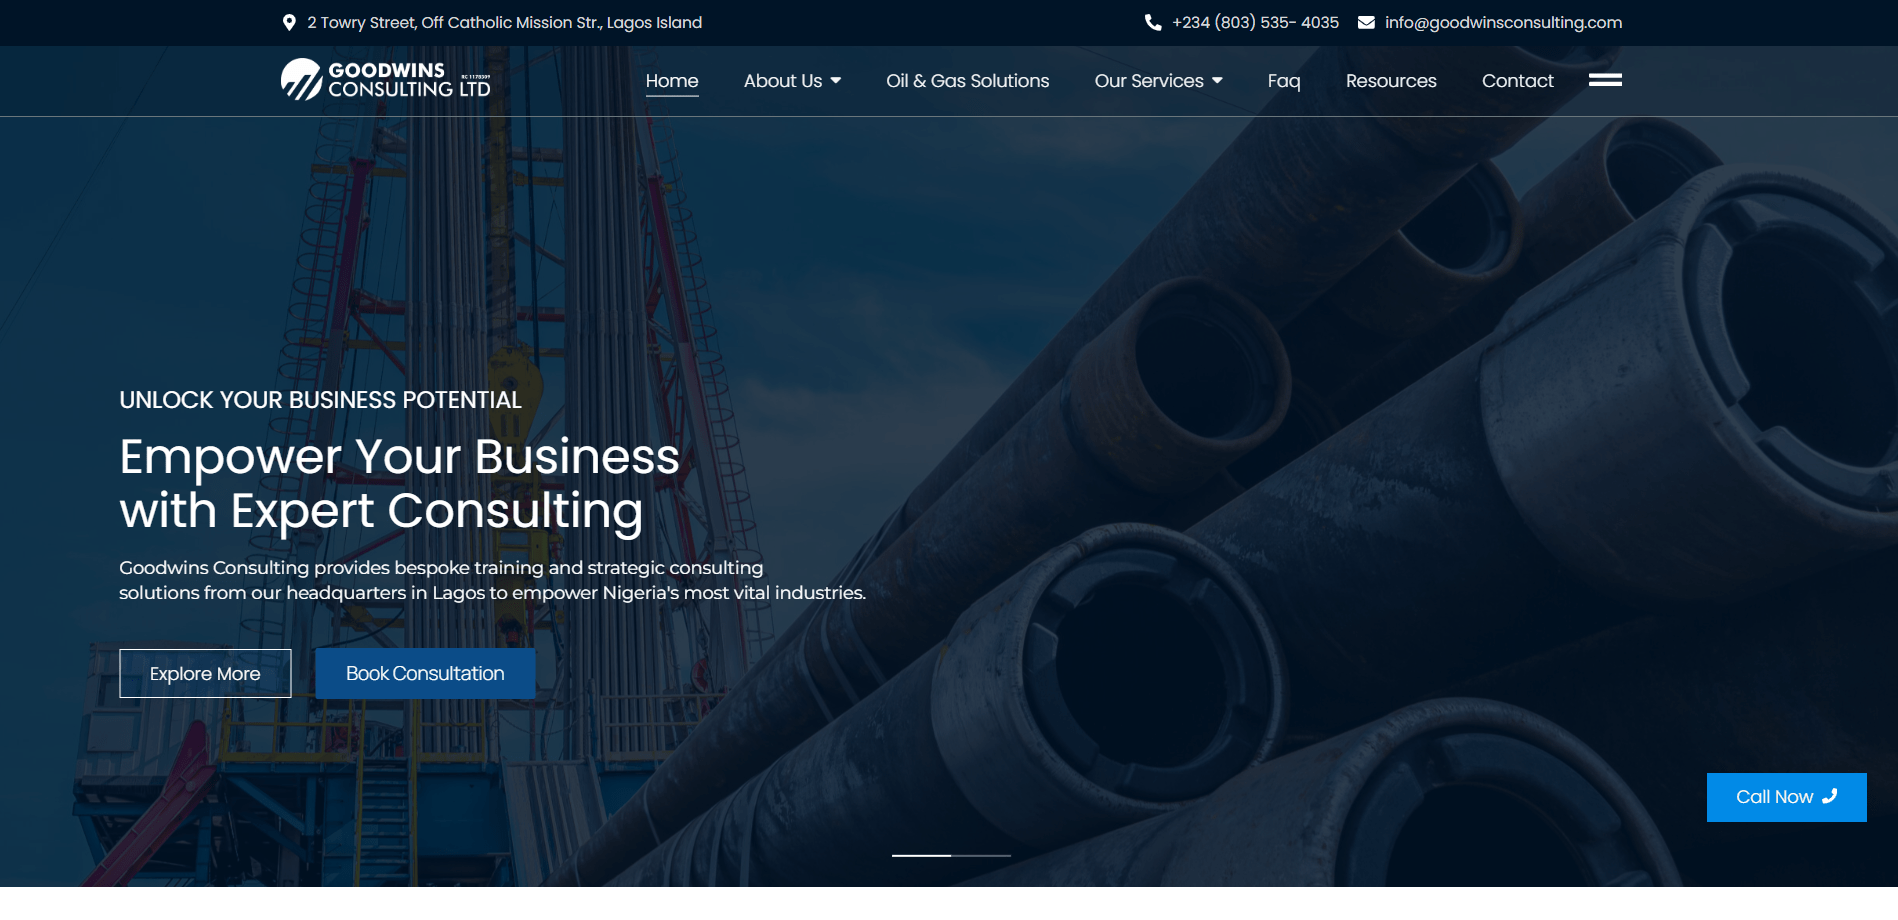Expand the About Us dropdown arrow
The height and width of the screenshot is (920, 1898).
(x=836, y=81)
